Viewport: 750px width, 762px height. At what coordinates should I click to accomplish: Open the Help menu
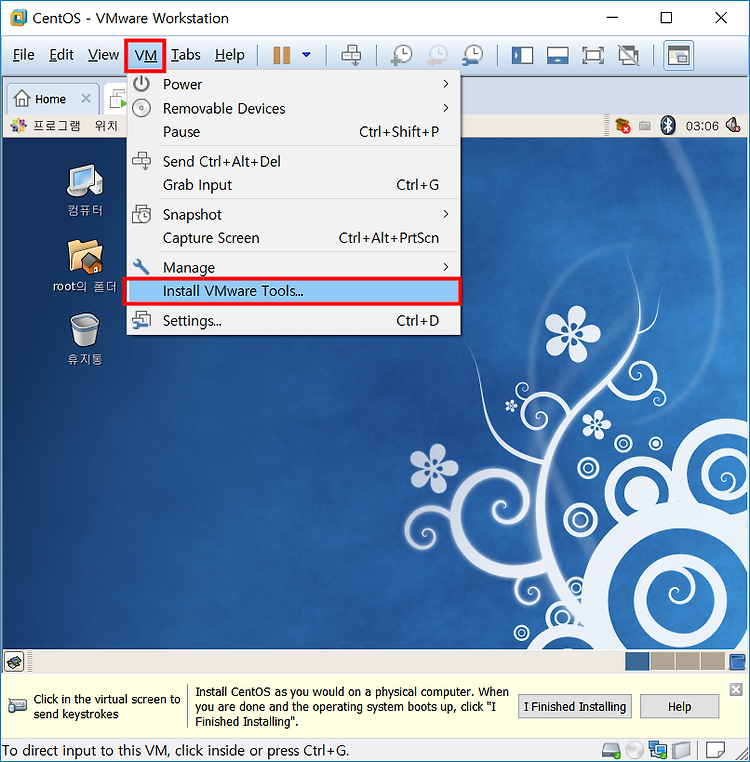point(229,55)
